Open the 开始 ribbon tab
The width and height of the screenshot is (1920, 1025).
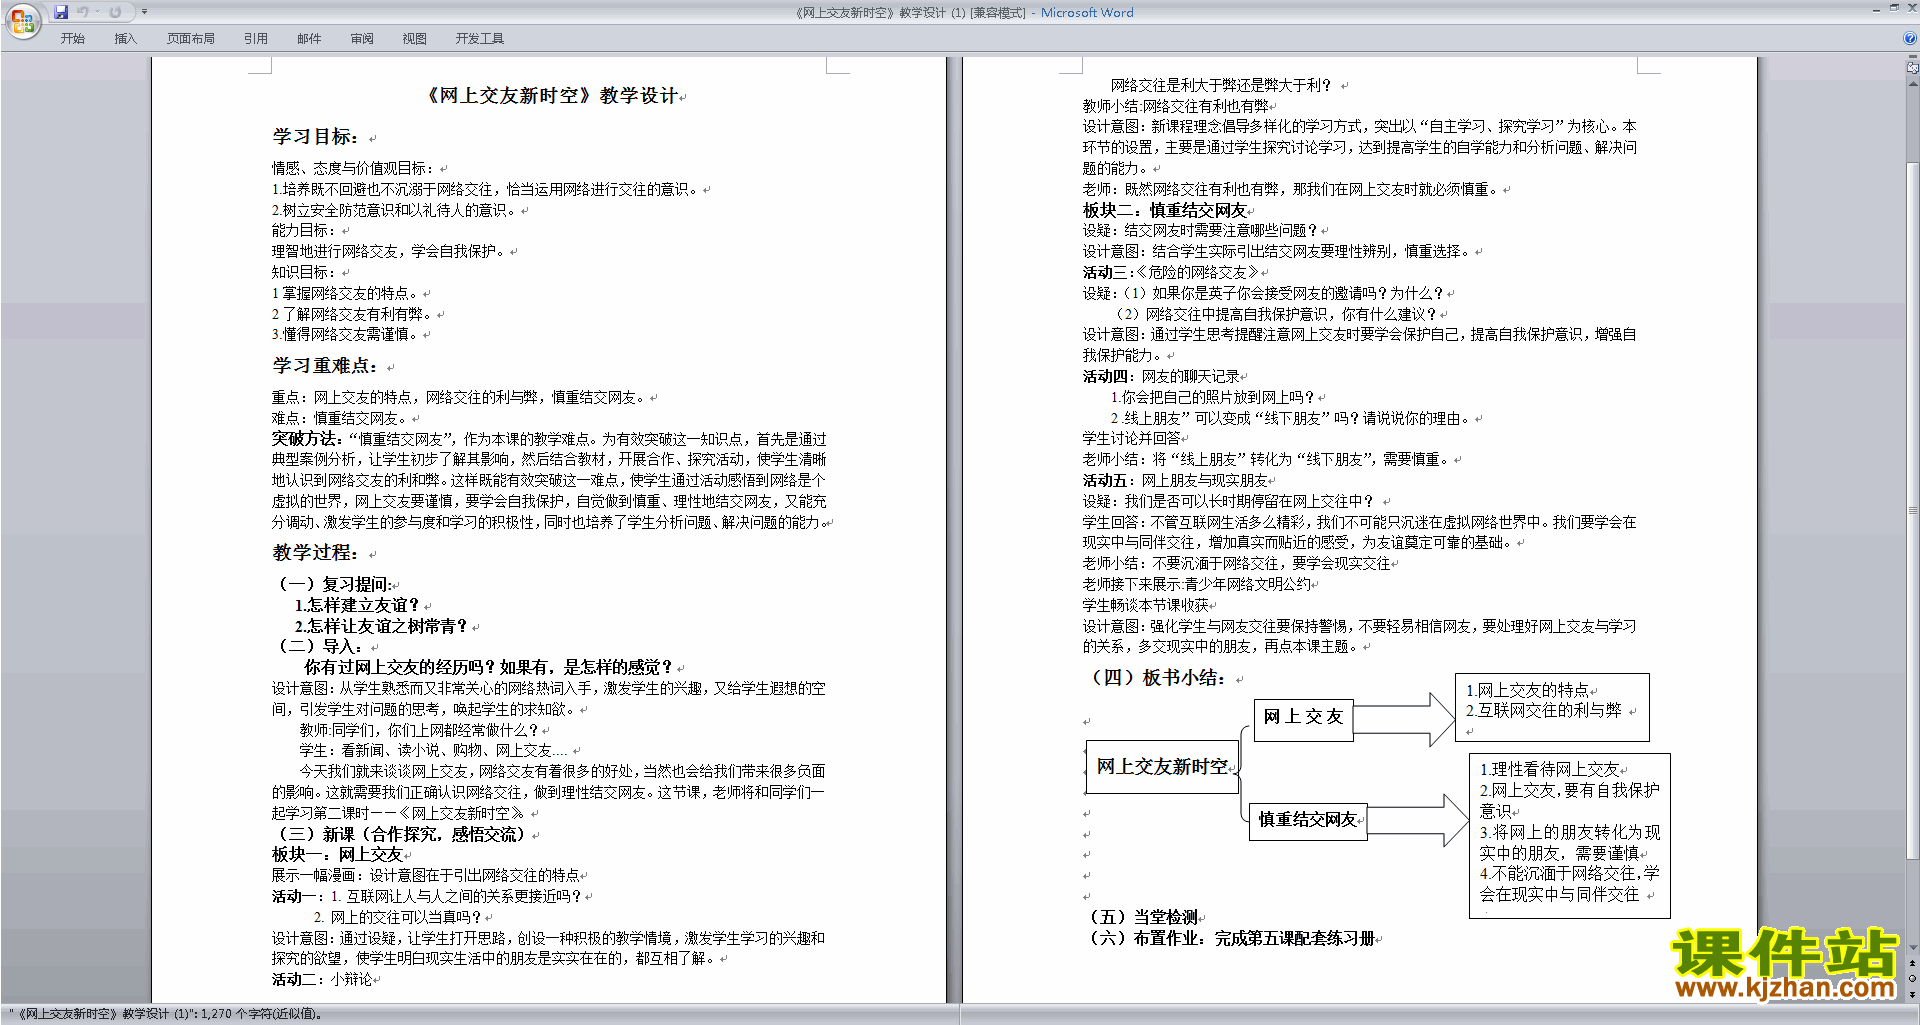pos(73,39)
